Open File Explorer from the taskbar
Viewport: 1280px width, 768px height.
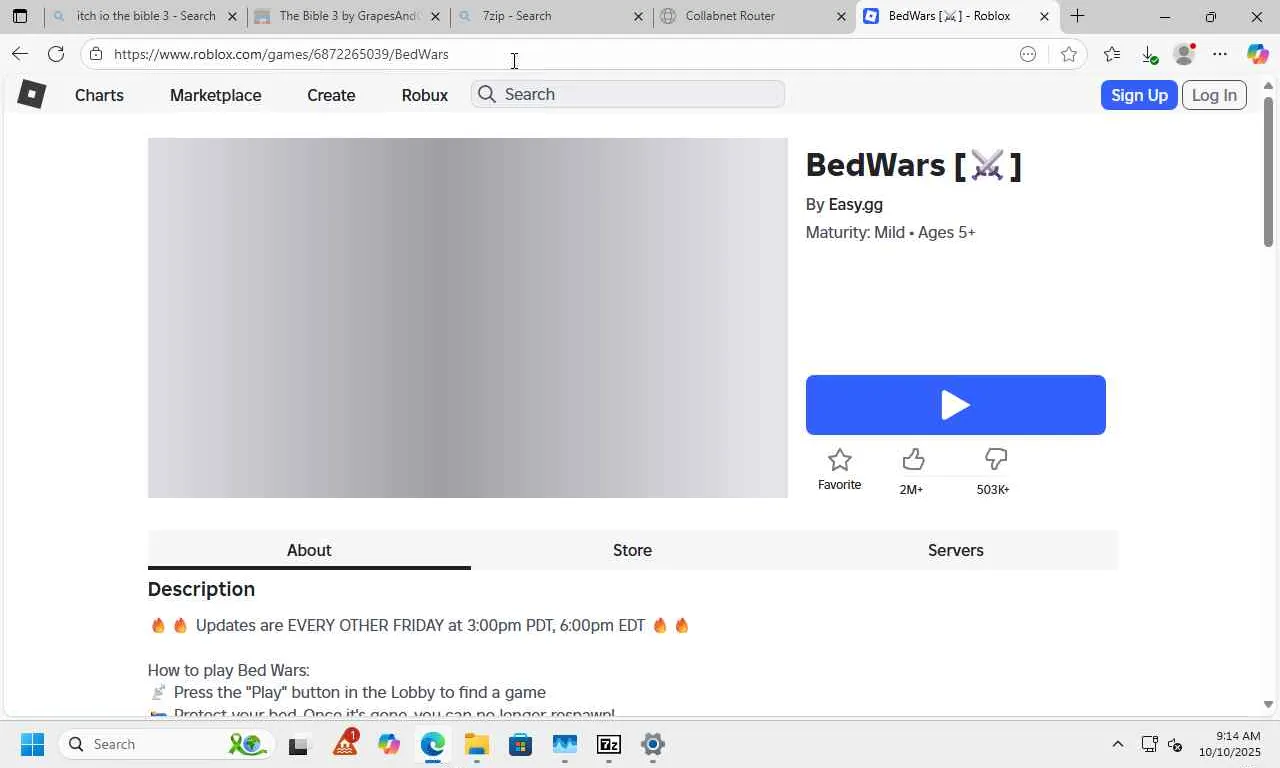(x=476, y=744)
